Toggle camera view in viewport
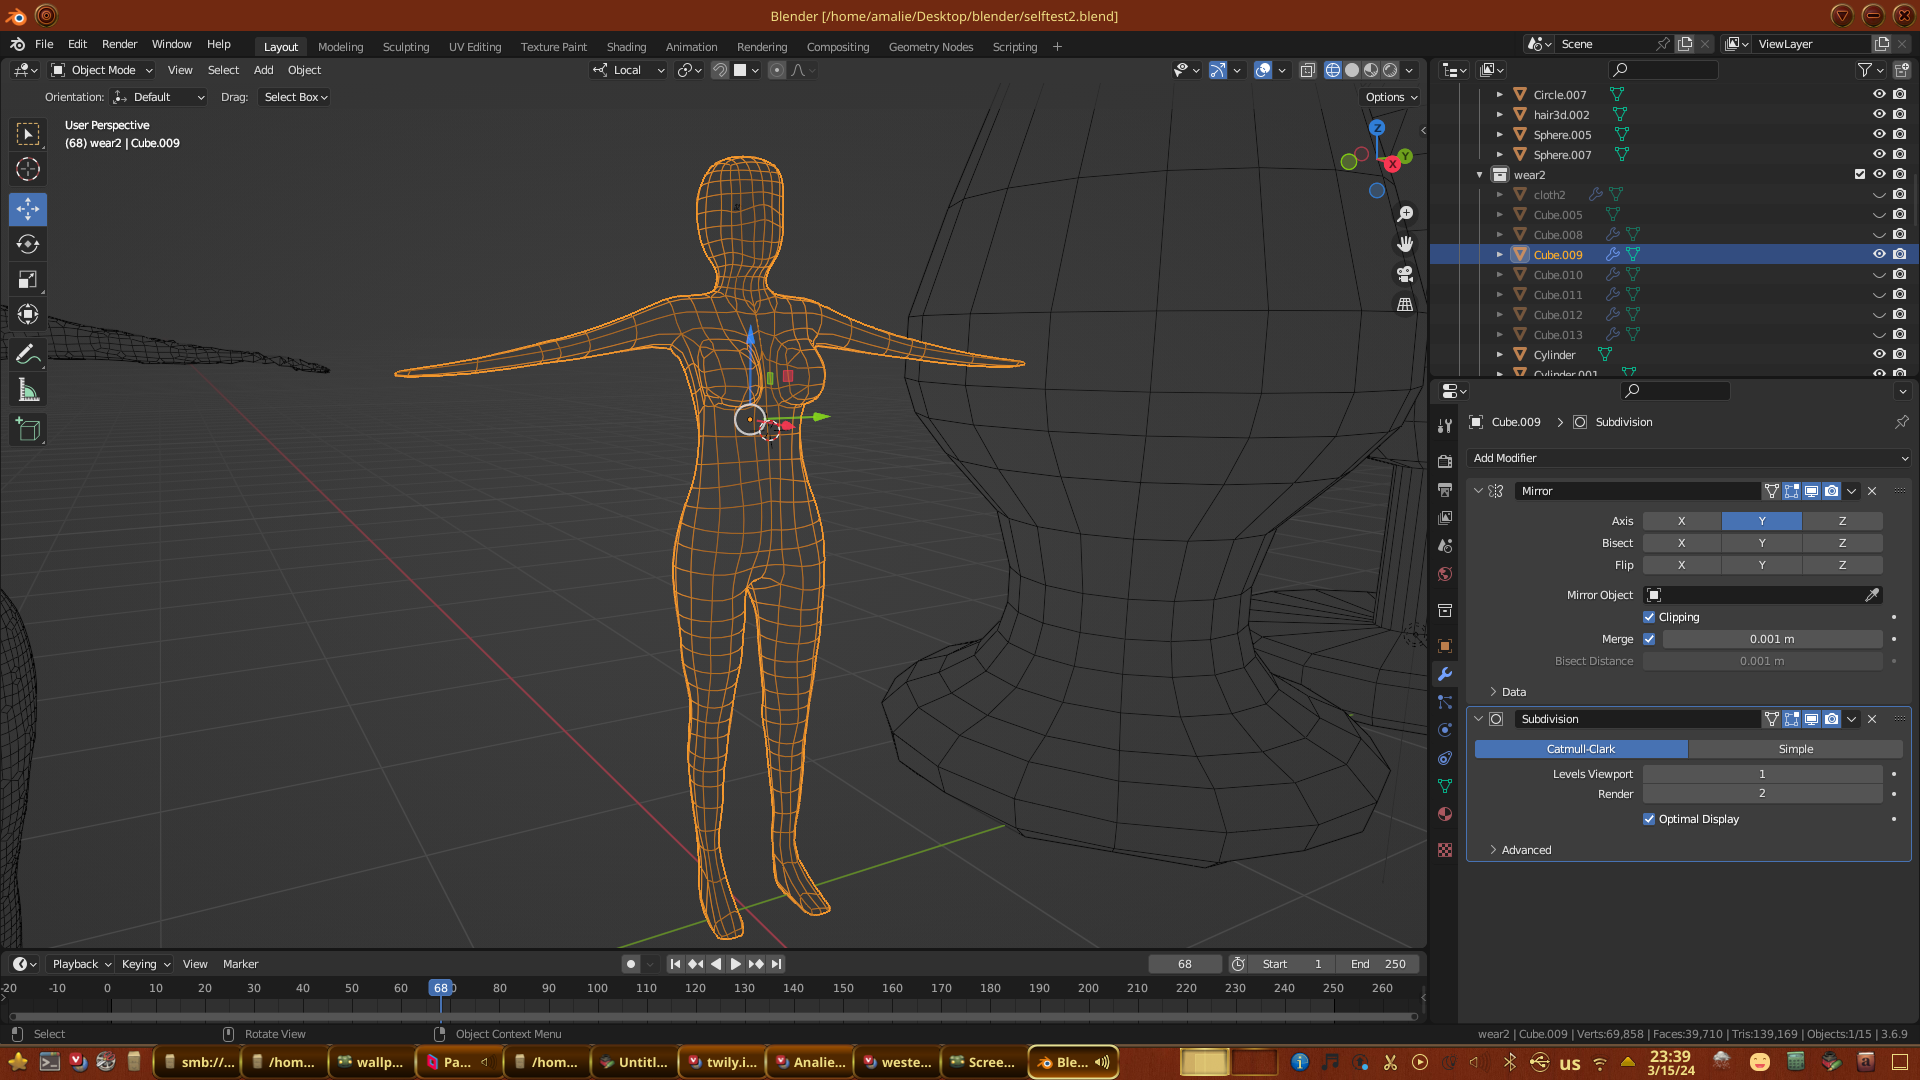This screenshot has height=1080, width=1920. pos(1405,274)
